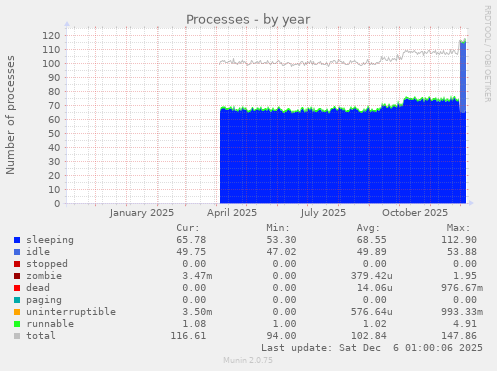Click total average value 102.84
This screenshot has height=371, width=497.
coord(369,336)
